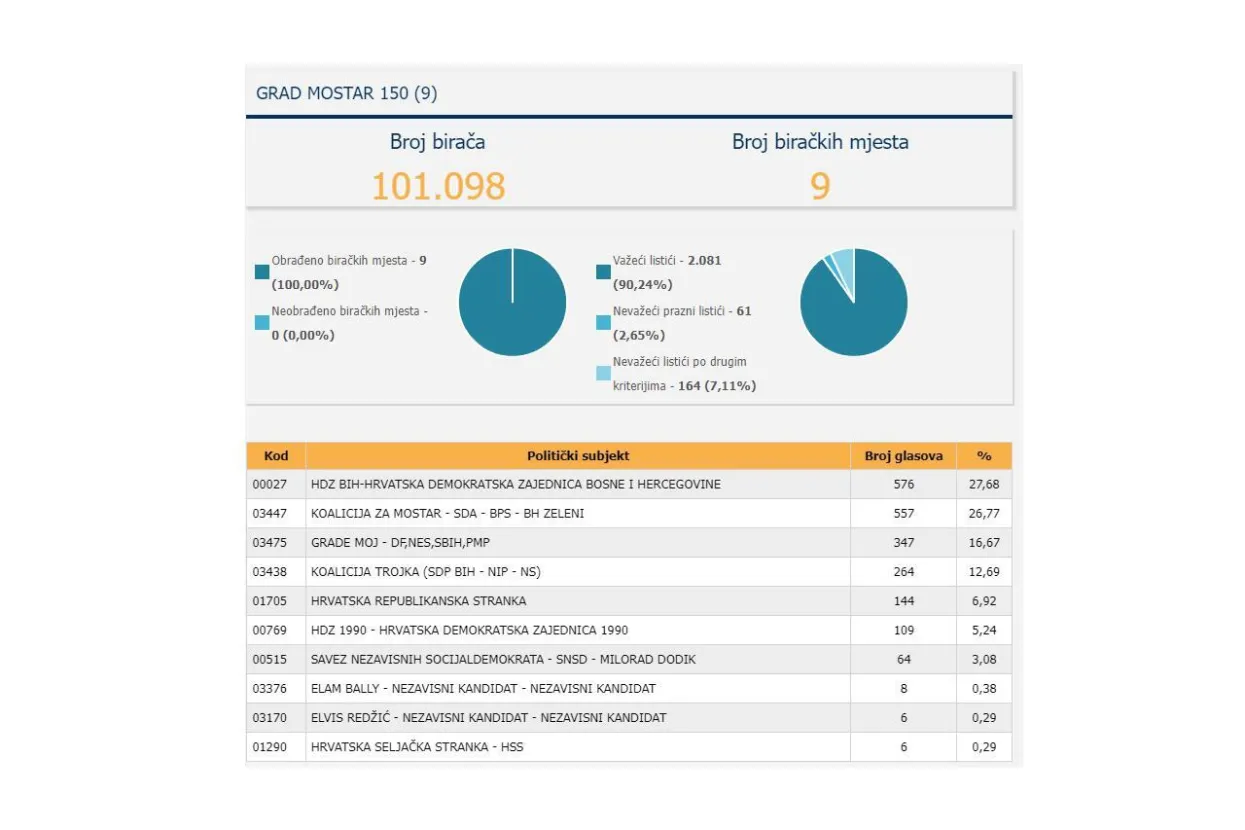
Task: Click the processed polling stations pie chart
Action: [x=512, y=302]
